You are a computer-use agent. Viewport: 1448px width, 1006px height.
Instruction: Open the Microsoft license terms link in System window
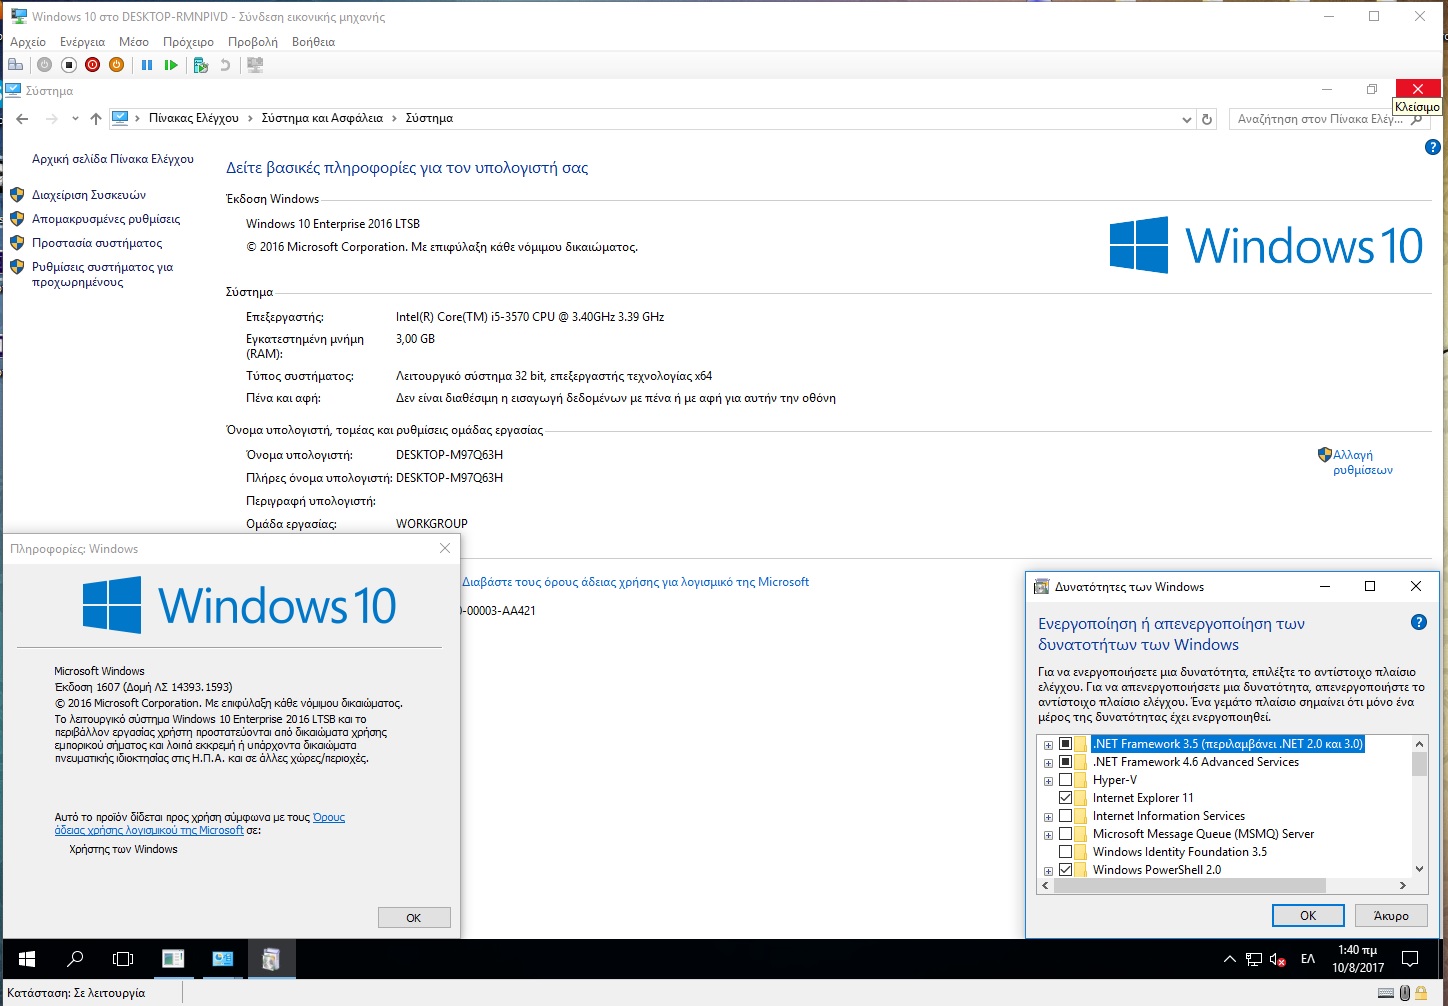click(635, 582)
